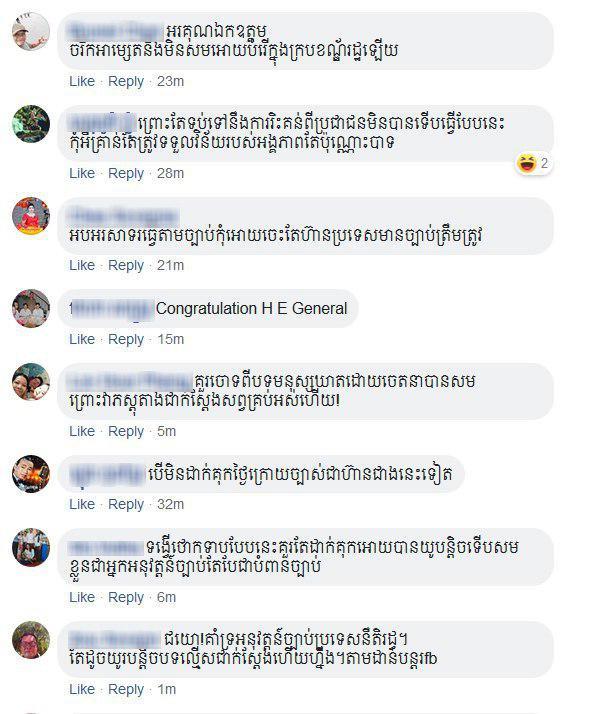The height and width of the screenshot is (714, 597).
Task: Click the 1m timestamp on last comment
Action: 167,689
